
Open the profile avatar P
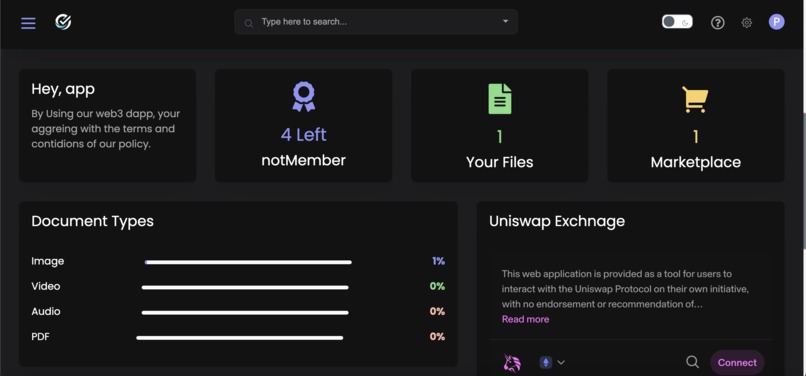[776, 22]
